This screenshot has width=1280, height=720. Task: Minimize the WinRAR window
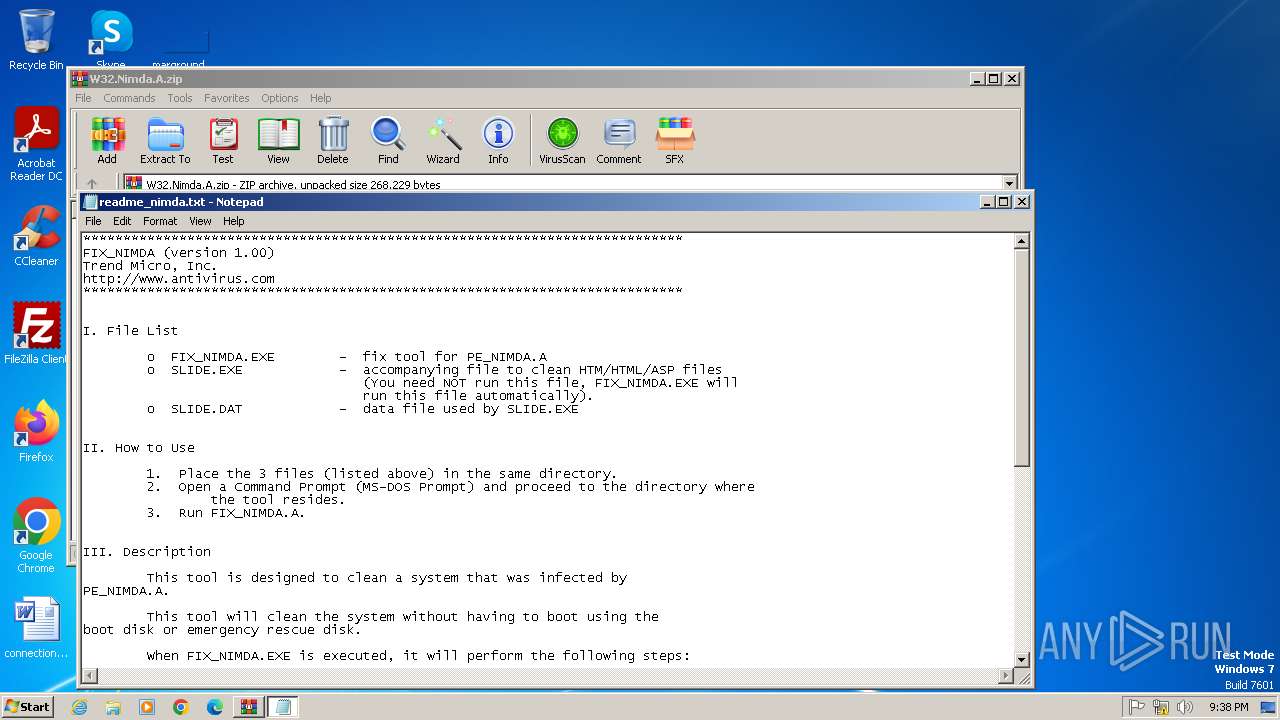point(976,78)
